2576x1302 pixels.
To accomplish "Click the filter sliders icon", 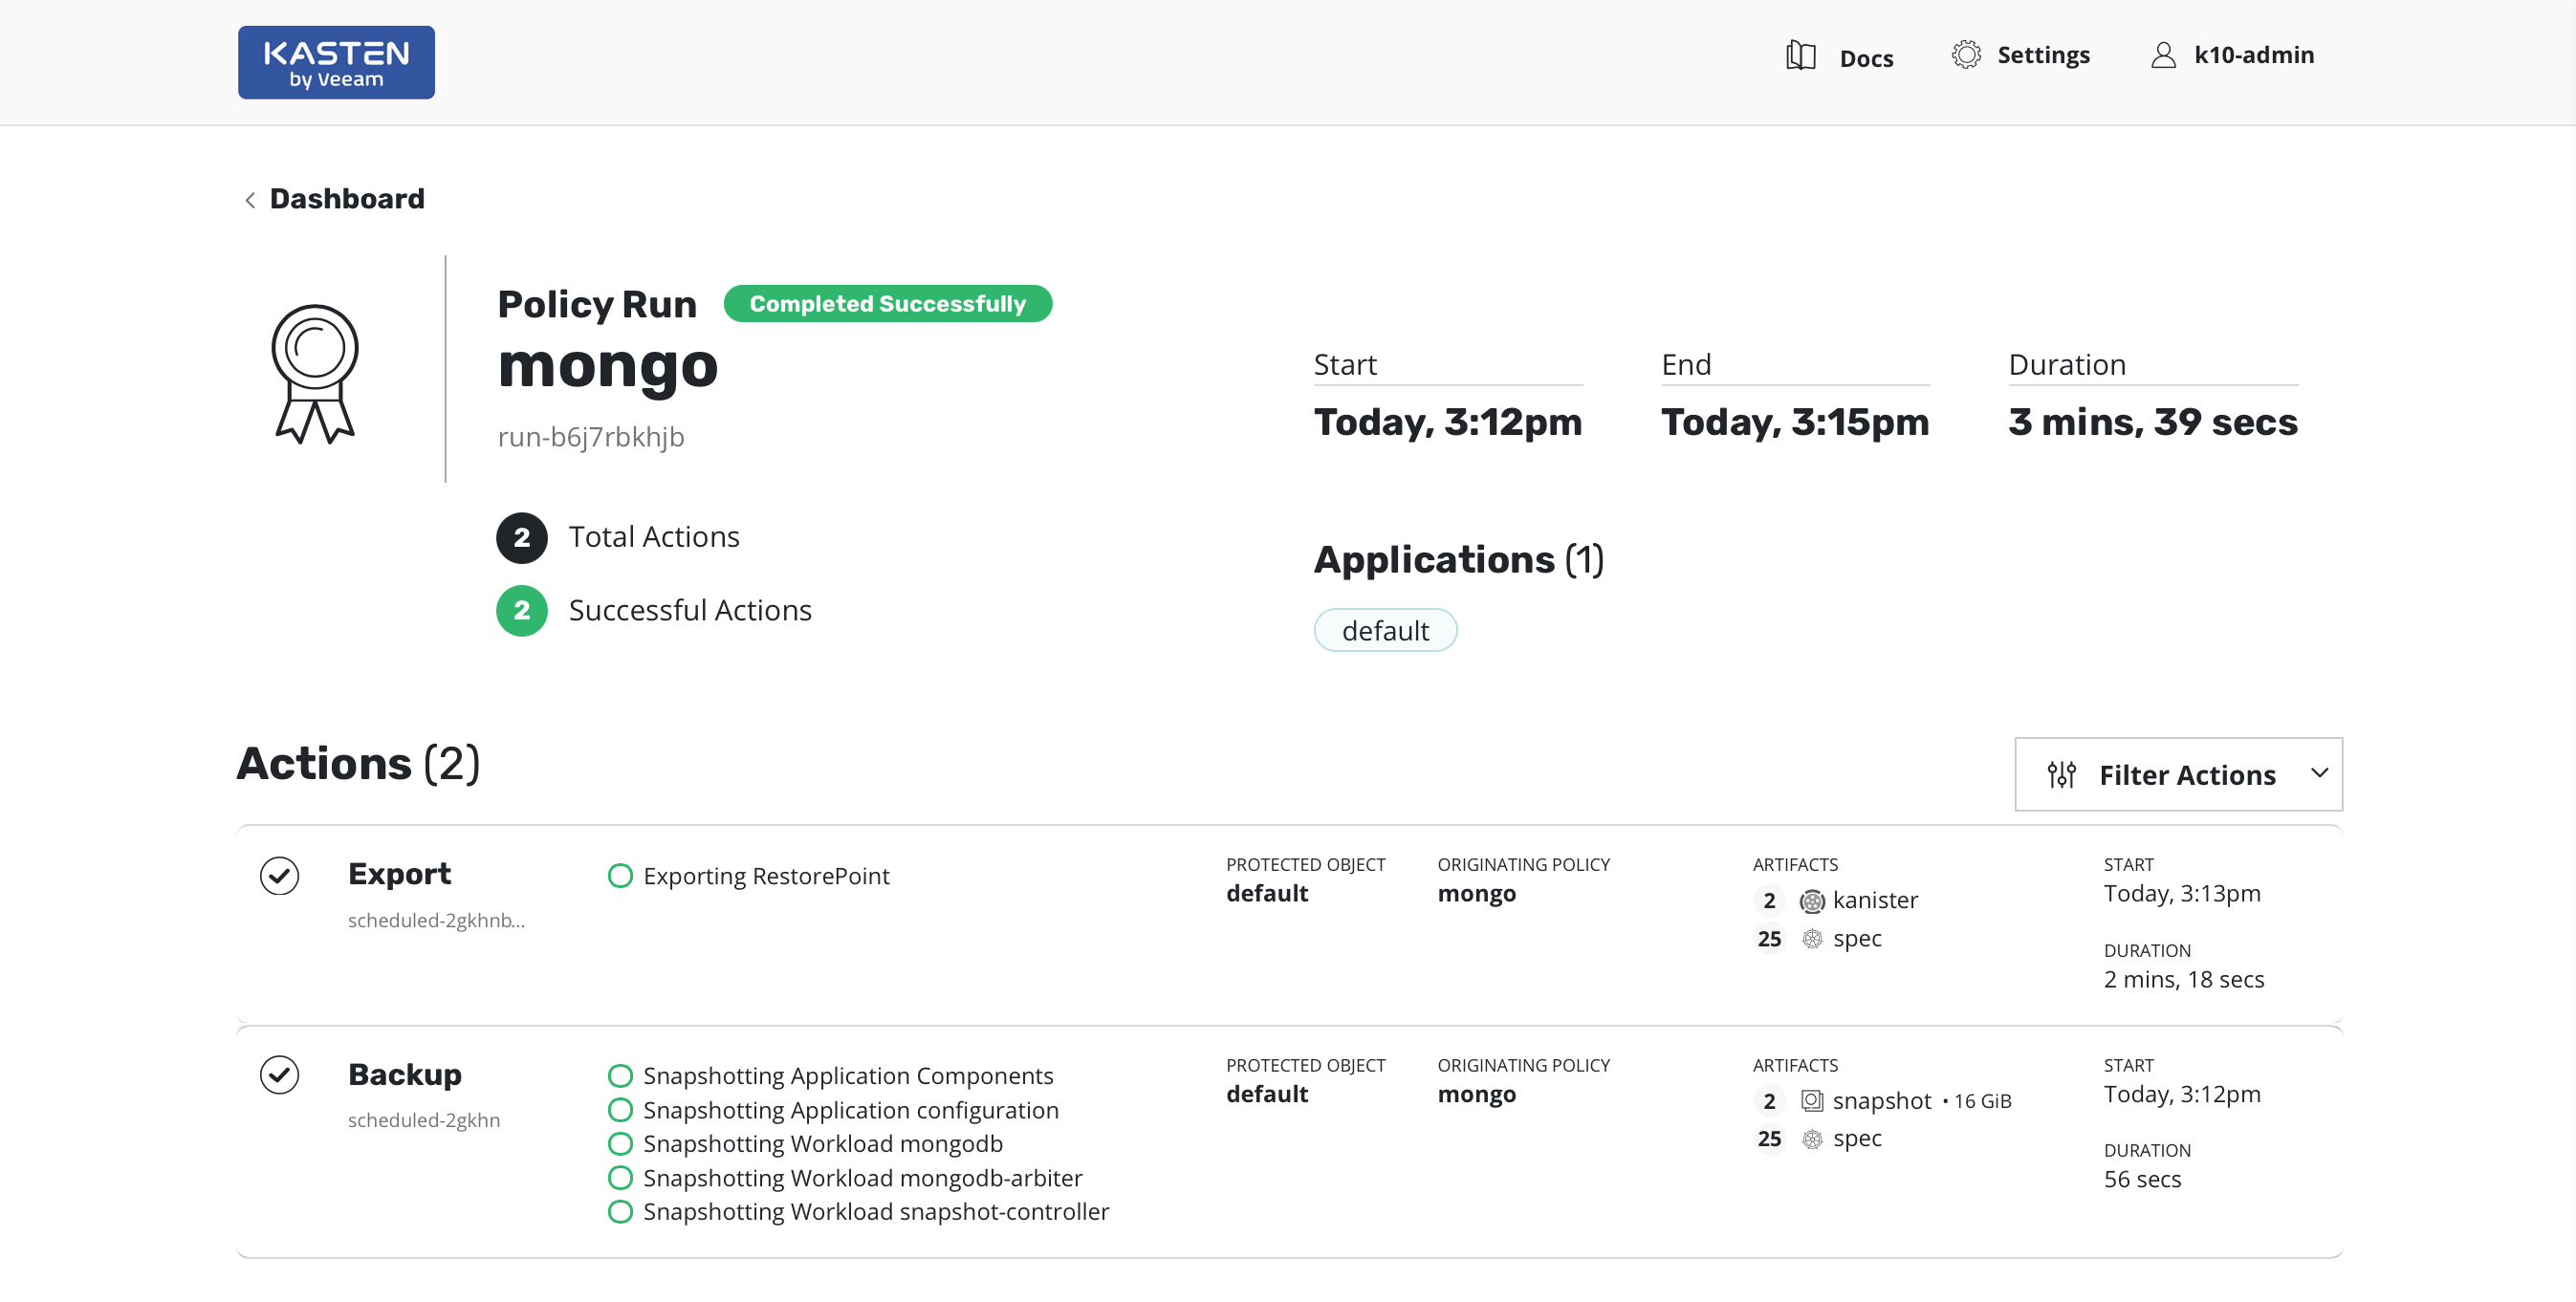I will pyautogui.click(x=2061, y=775).
